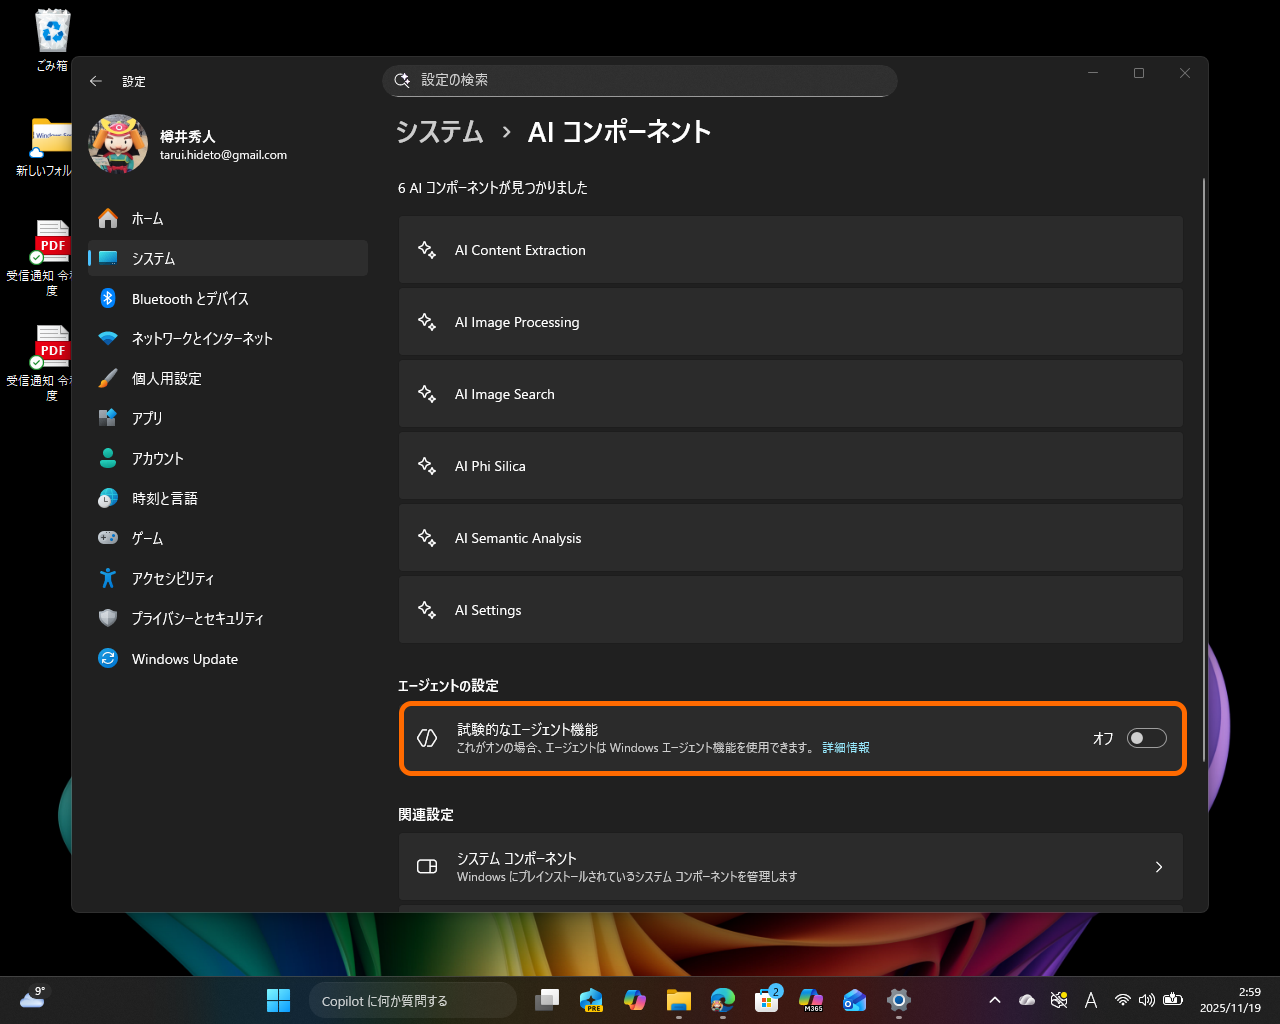Launch the M365 Copilot taskbar app
The image size is (1280, 1024).
point(811,1000)
